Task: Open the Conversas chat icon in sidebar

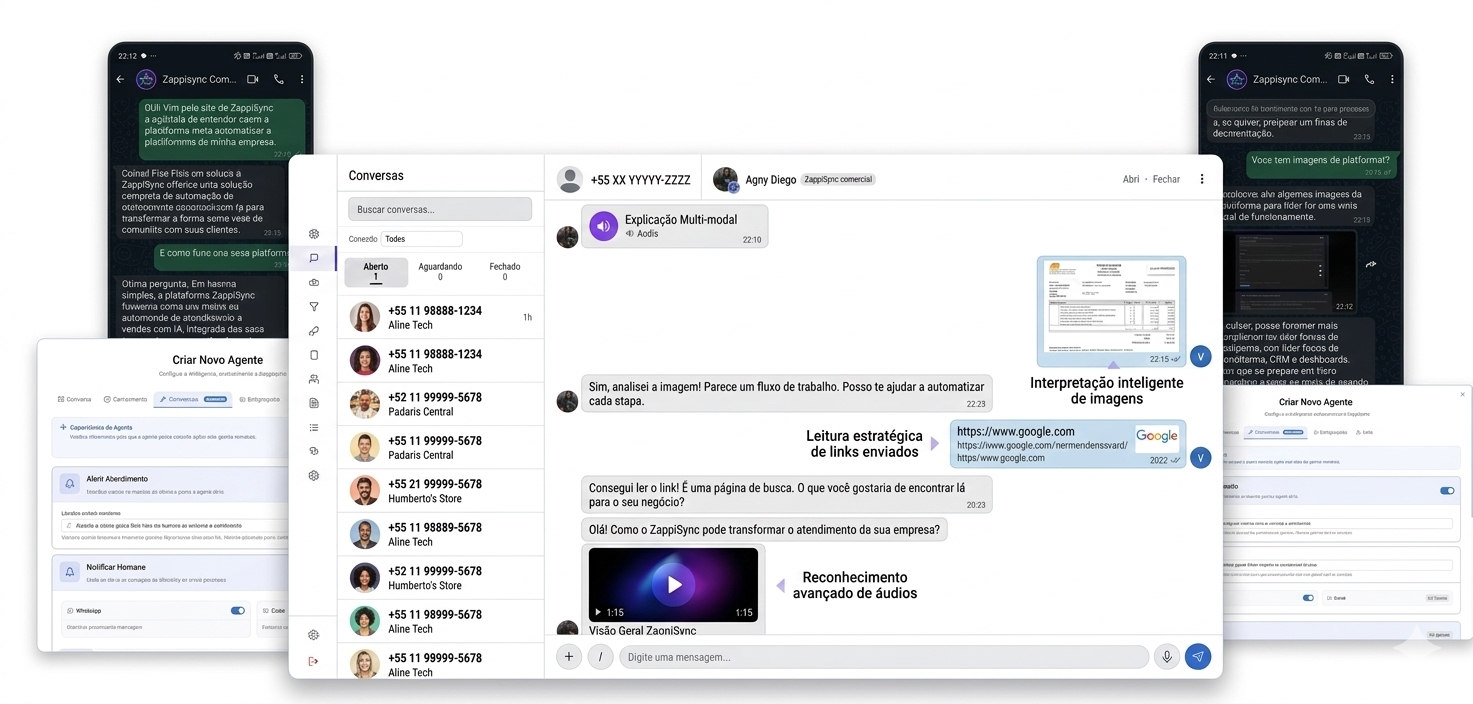Action: (313, 258)
